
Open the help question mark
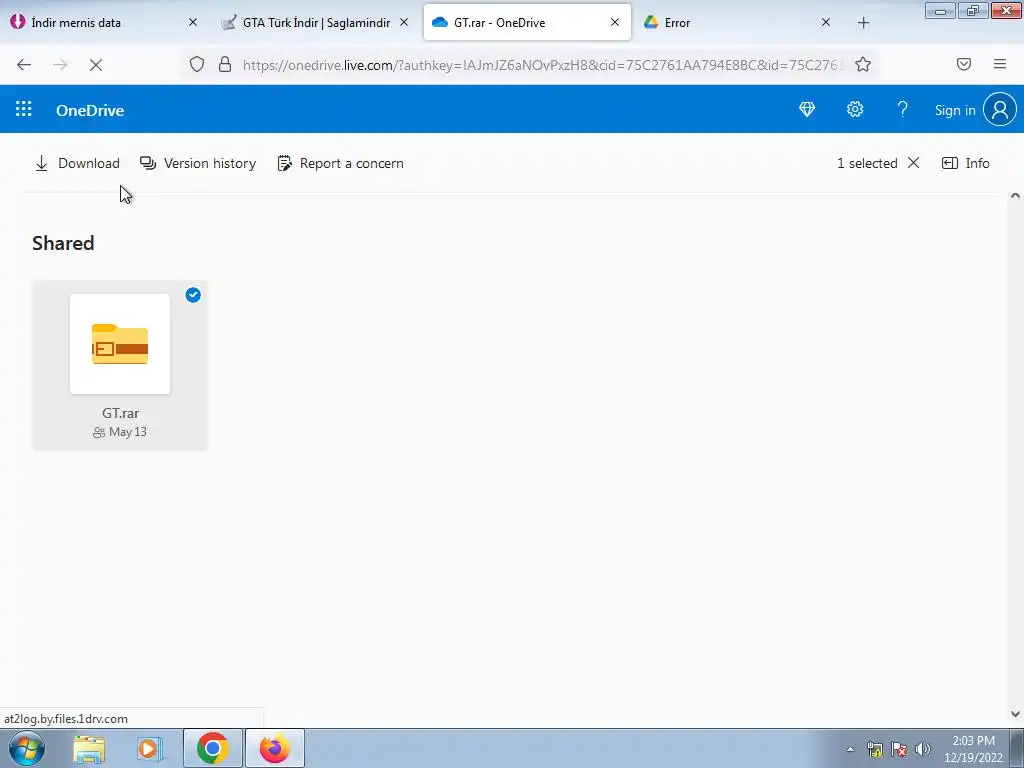click(903, 110)
